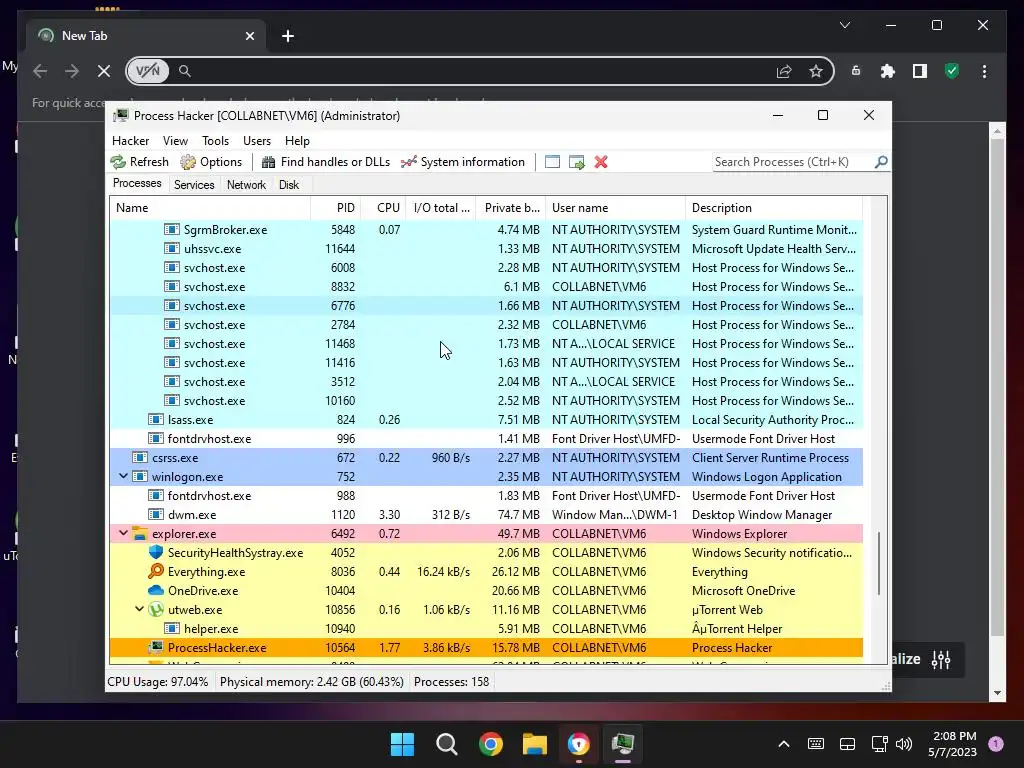The height and width of the screenshot is (768, 1024).
Task: Switch to the Network tab
Action: coord(246,185)
